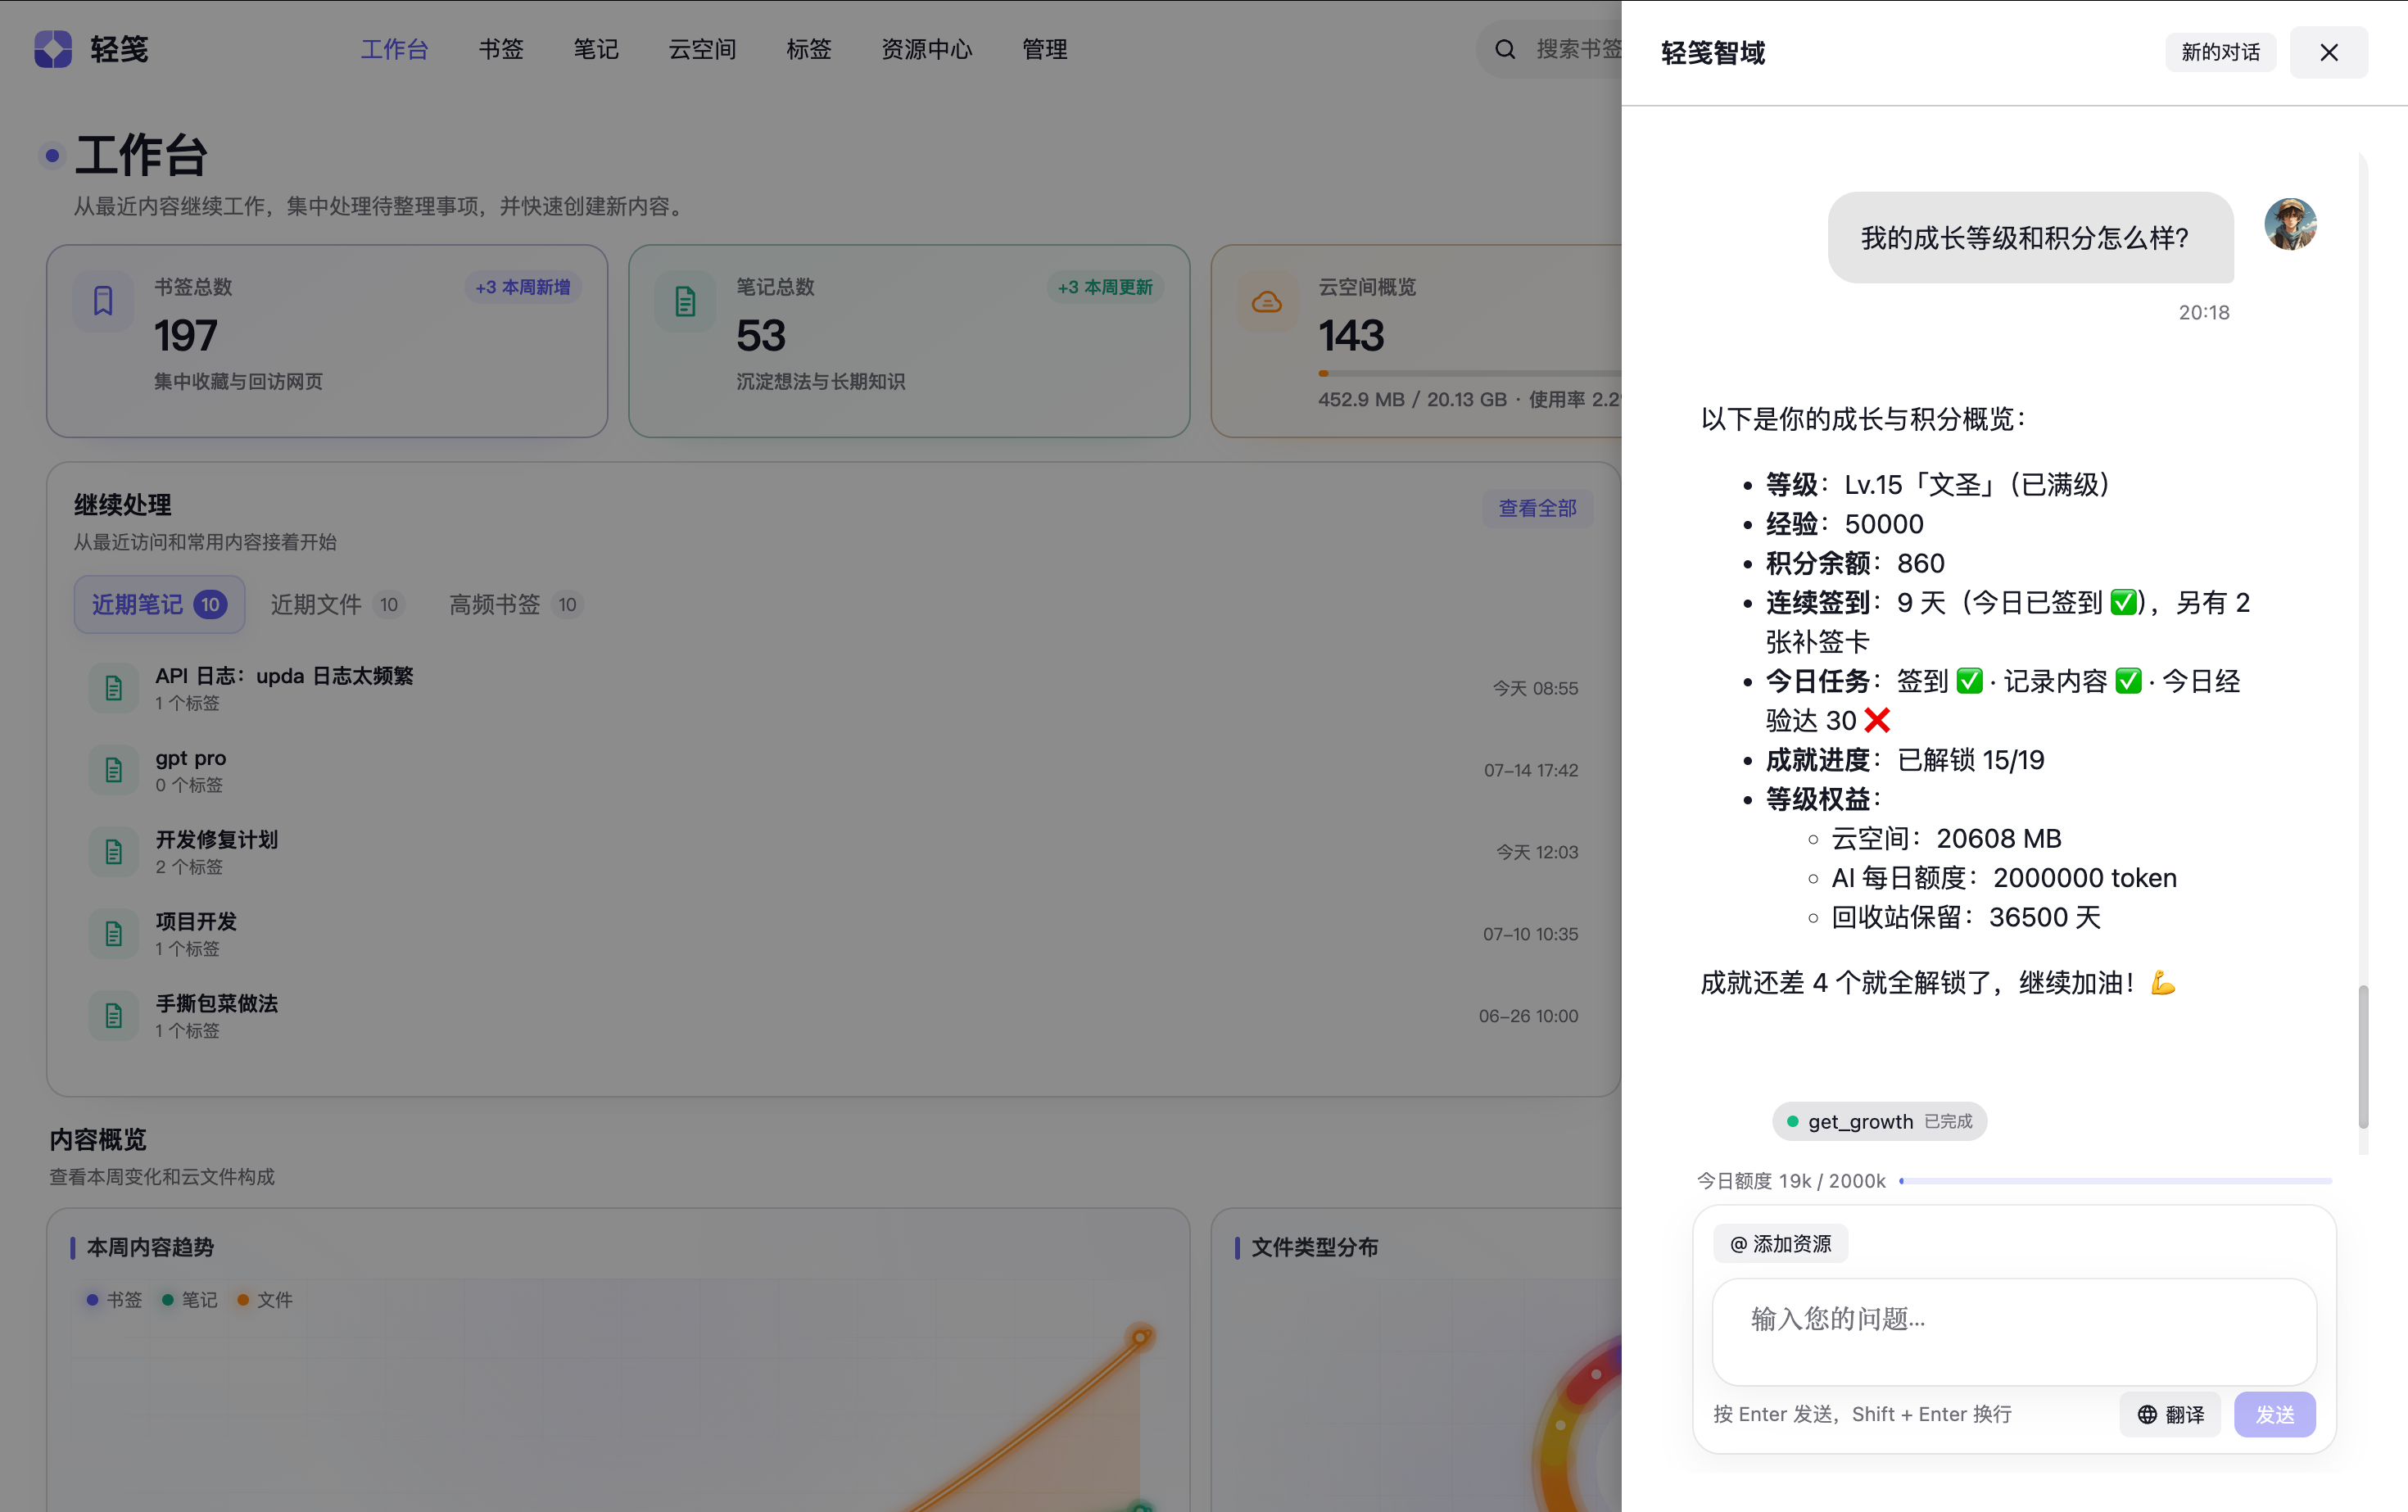Click the user message 我的成长等级和积分怎么样？

click(2030, 238)
